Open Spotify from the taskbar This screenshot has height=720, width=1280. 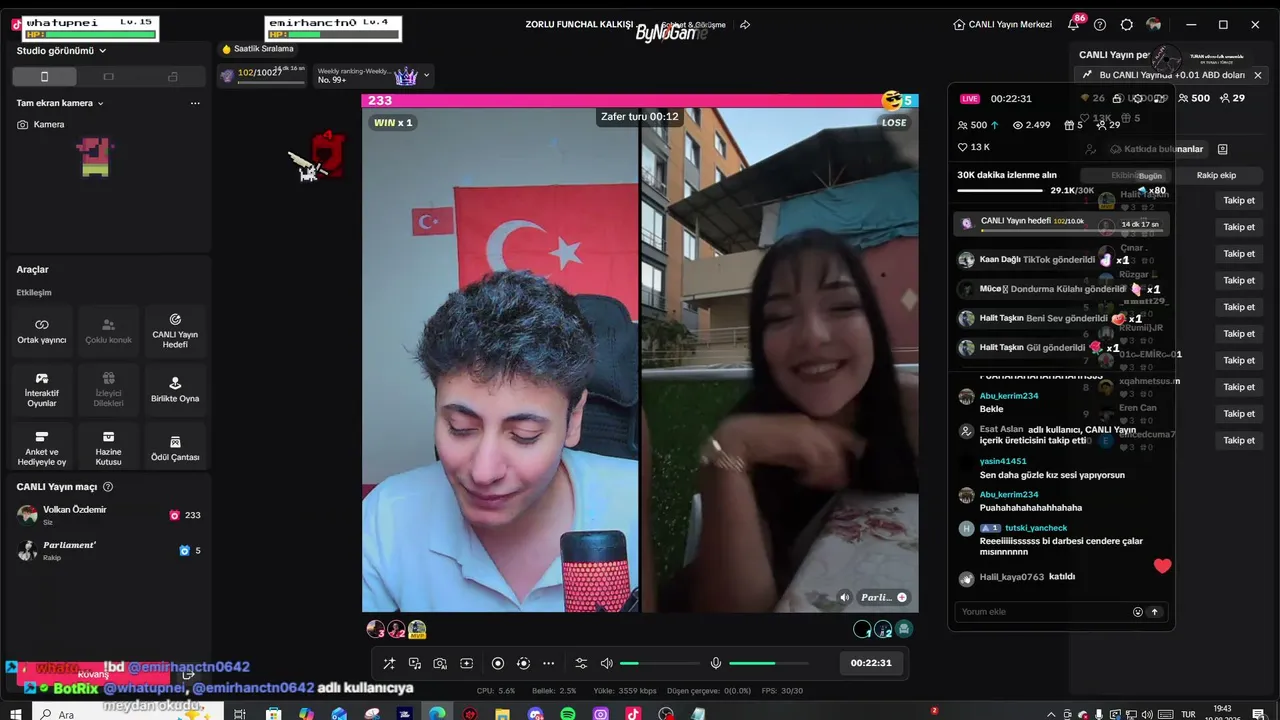568,714
